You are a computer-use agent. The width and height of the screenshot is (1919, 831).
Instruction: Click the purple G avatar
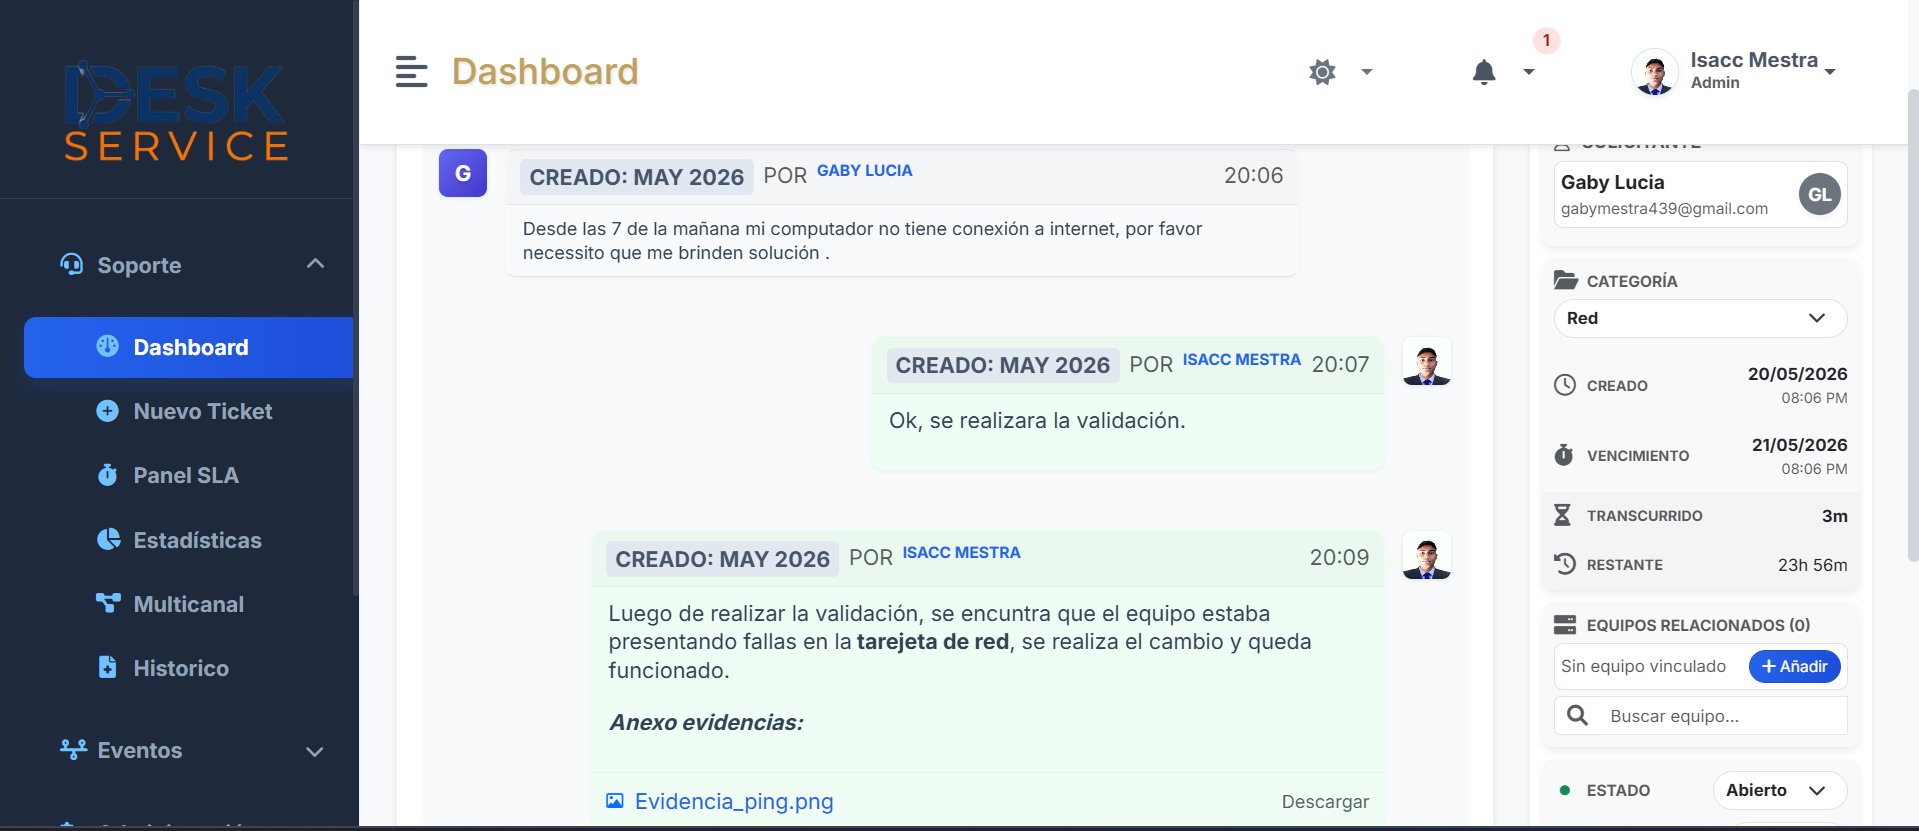click(x=463, y=173)
